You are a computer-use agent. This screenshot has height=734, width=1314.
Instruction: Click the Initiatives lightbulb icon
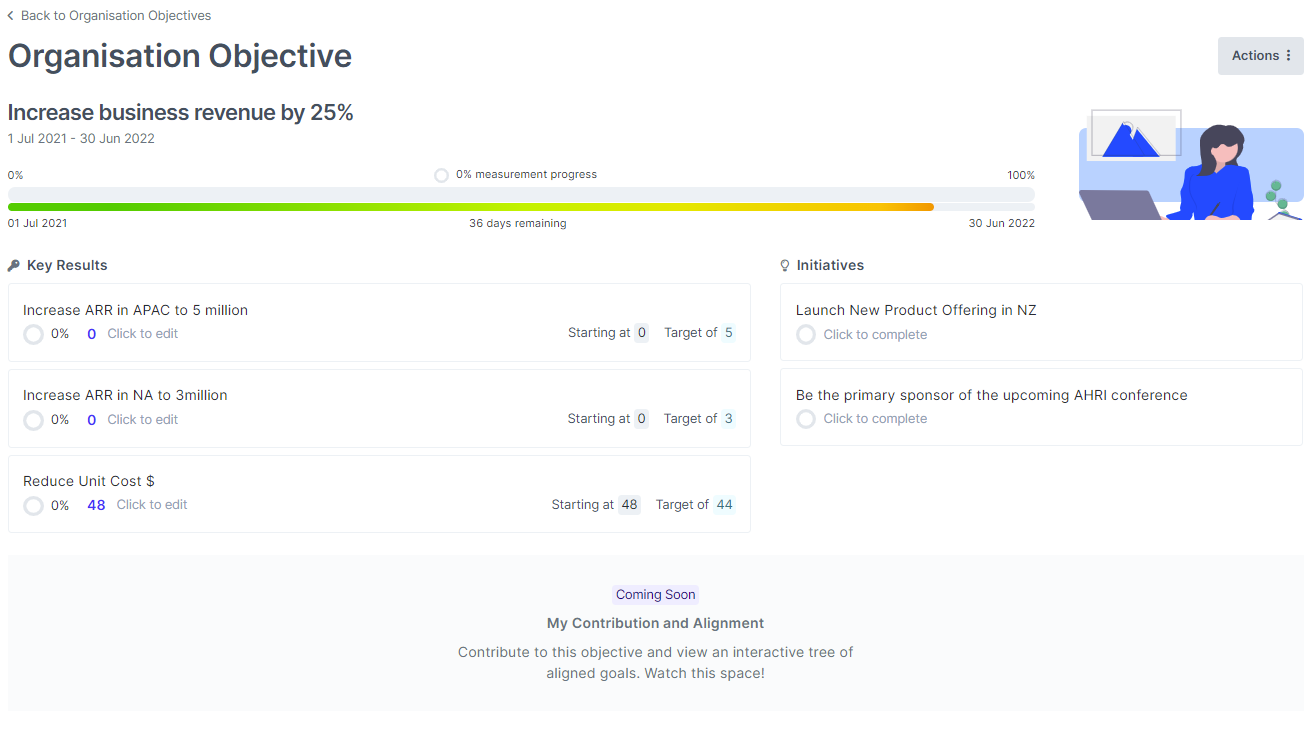tap(785, 266)
